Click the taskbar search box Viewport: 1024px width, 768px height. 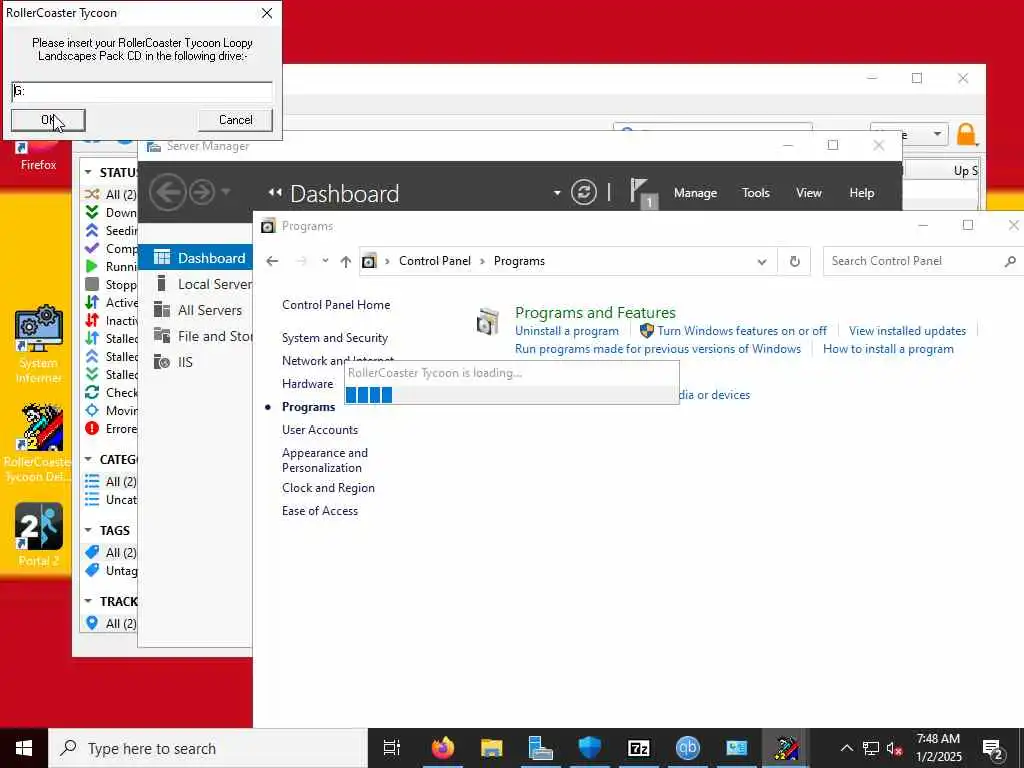(208, 748)
